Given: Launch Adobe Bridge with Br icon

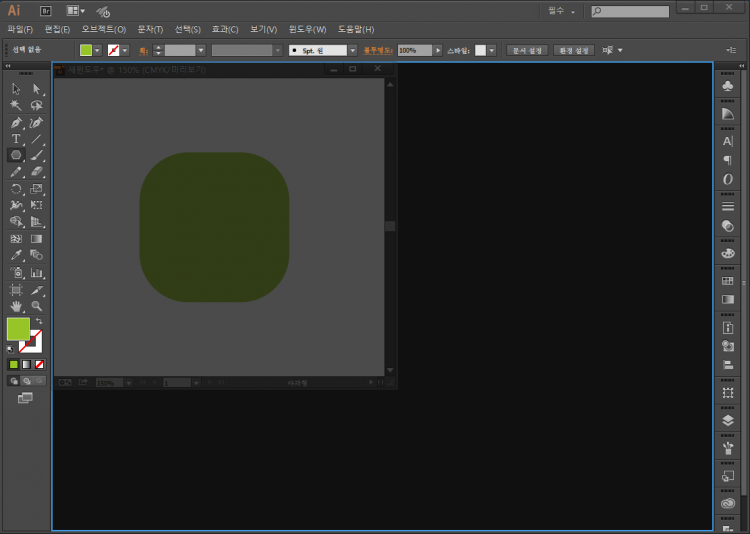Looking at the screenshot, I should [x=45, y=10].
